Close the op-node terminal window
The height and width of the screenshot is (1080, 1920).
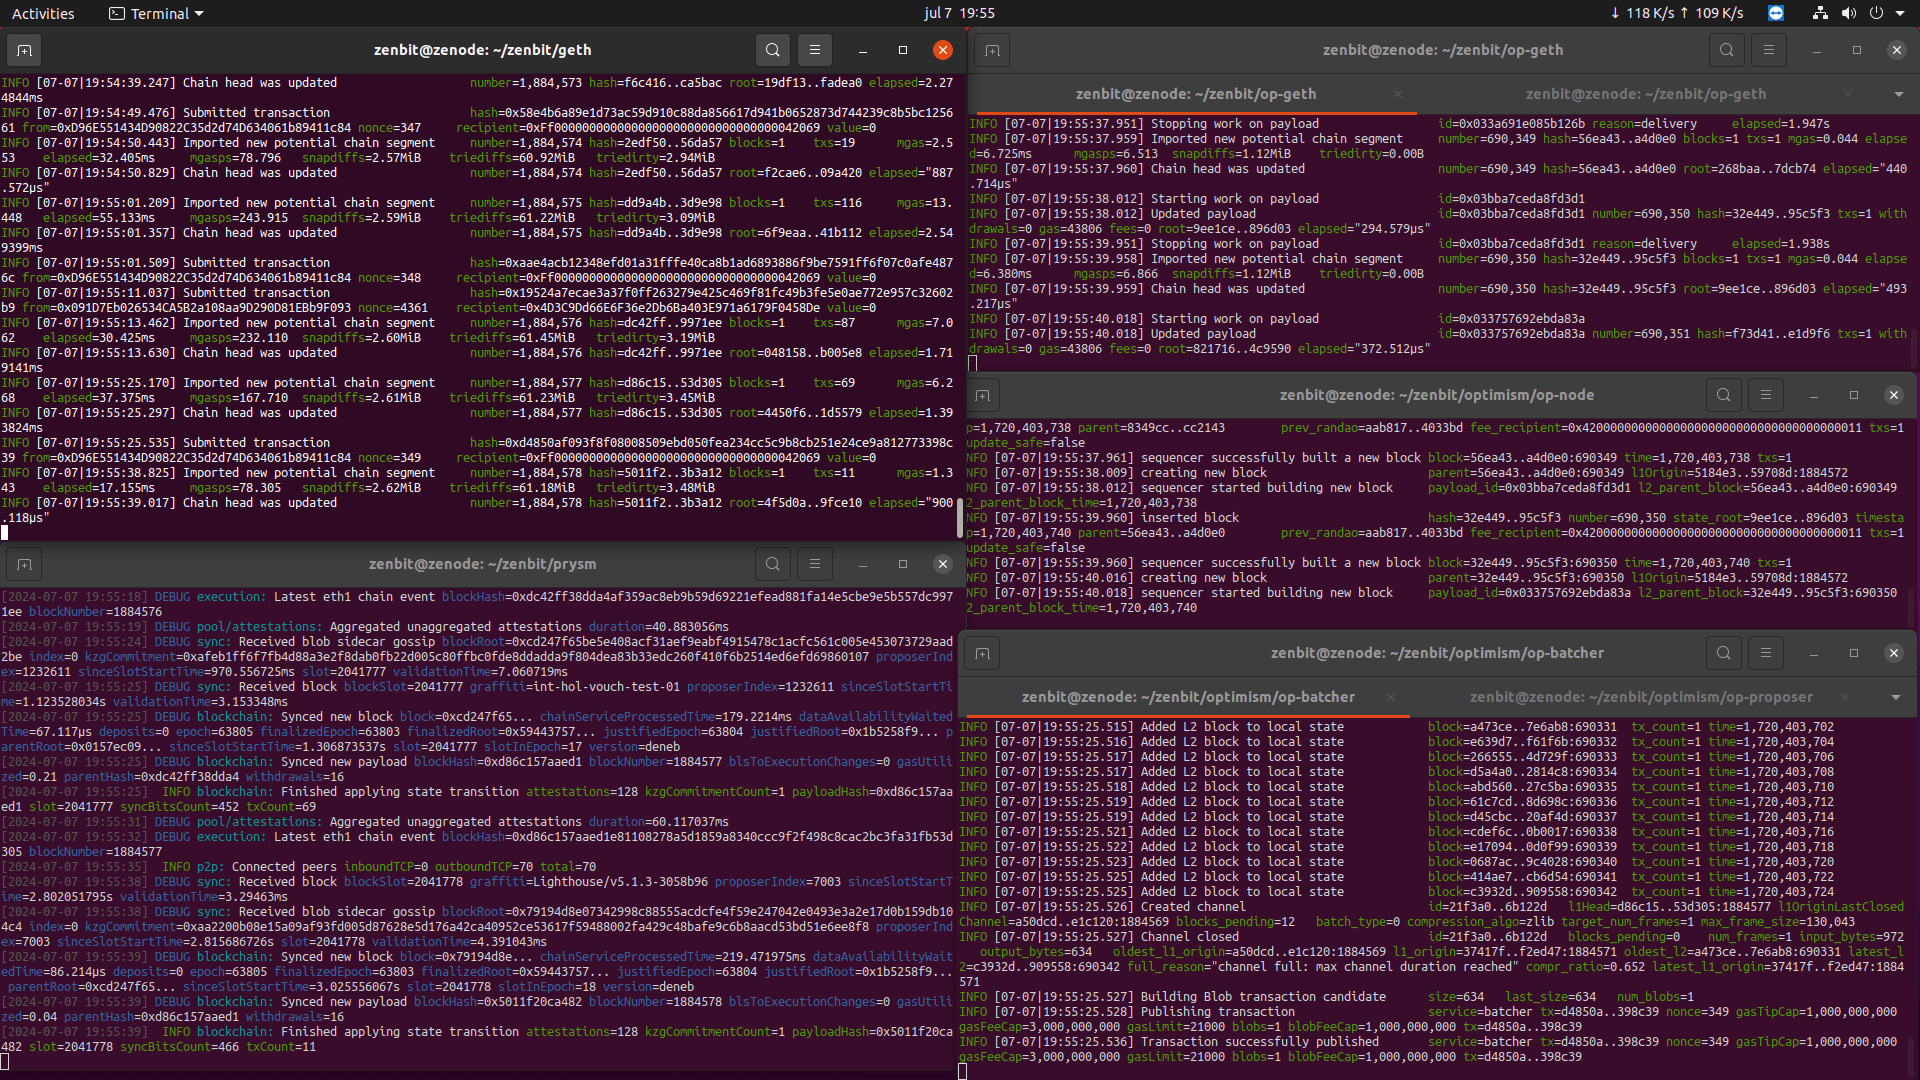1894,395
